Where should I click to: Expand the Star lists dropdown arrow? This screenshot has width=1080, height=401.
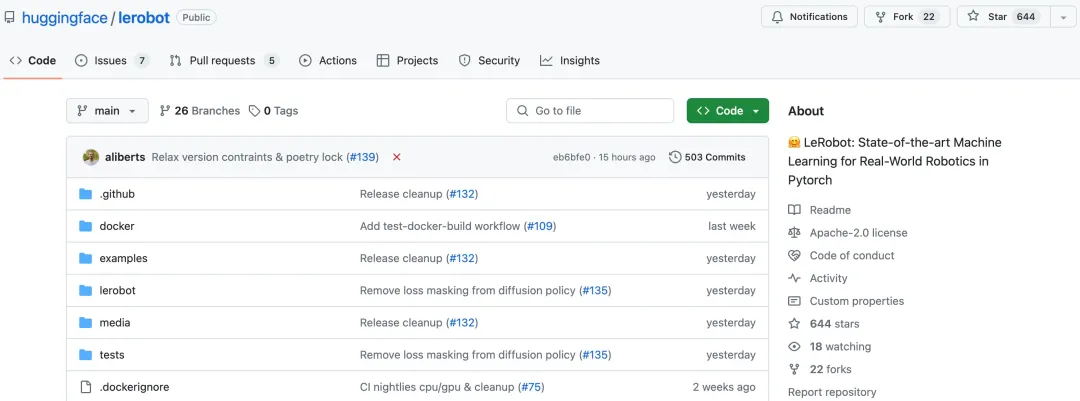1063,17
